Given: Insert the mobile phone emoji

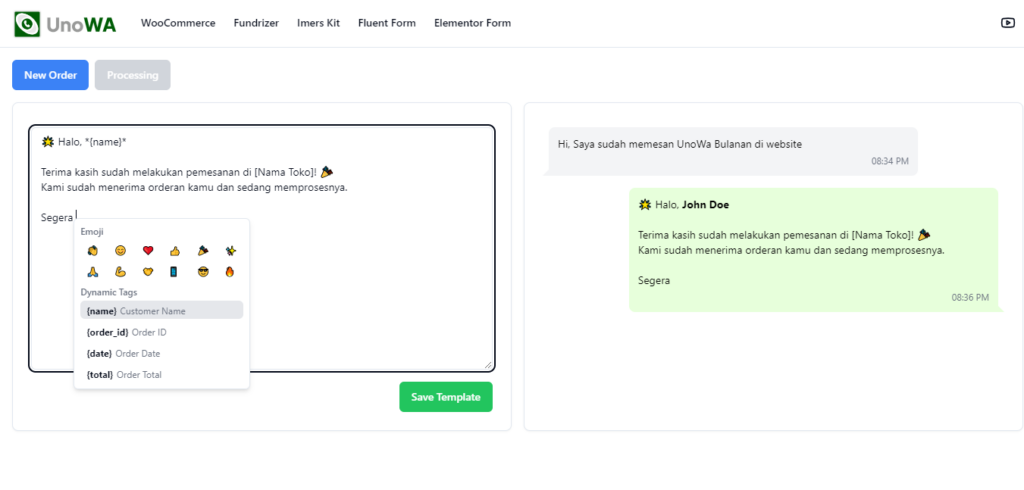Looking at the screenshot, I should (x=174, y=272).
